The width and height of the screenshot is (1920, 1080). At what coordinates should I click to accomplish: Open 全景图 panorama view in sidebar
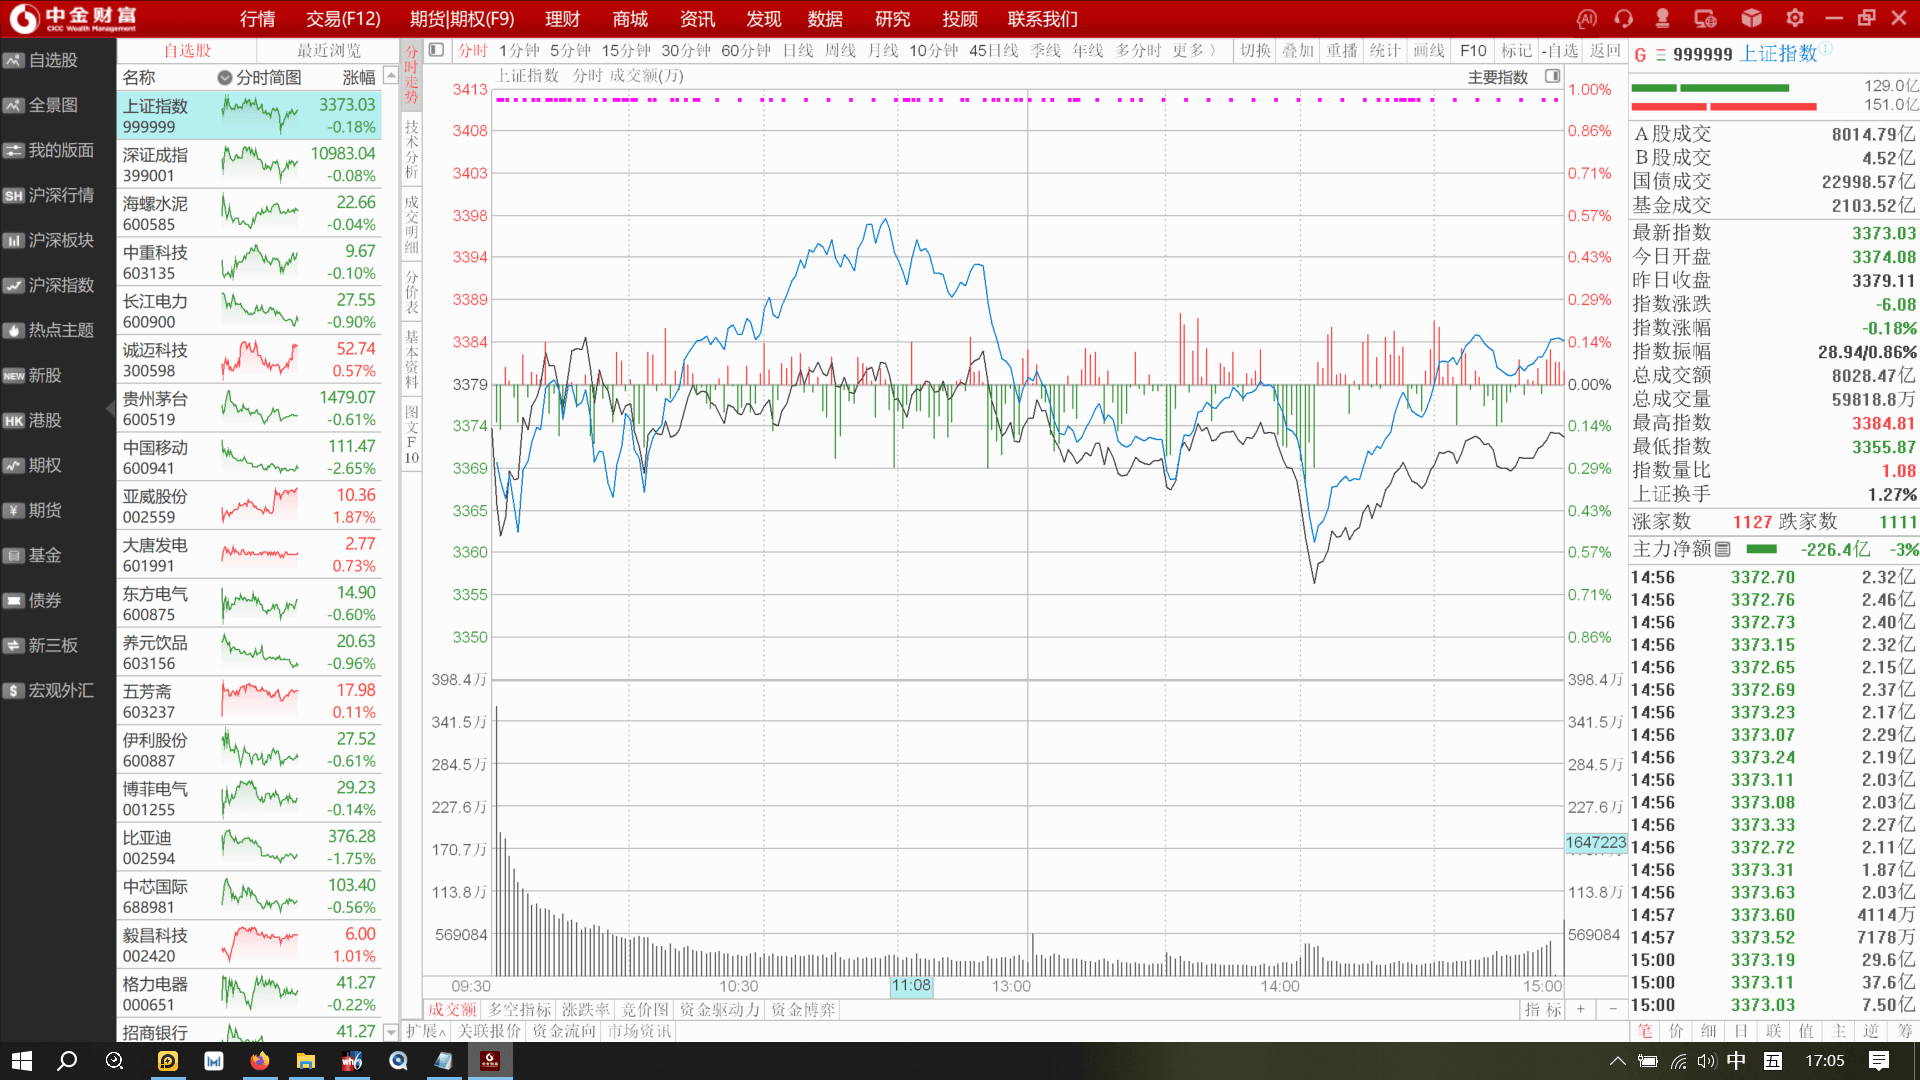57,105
